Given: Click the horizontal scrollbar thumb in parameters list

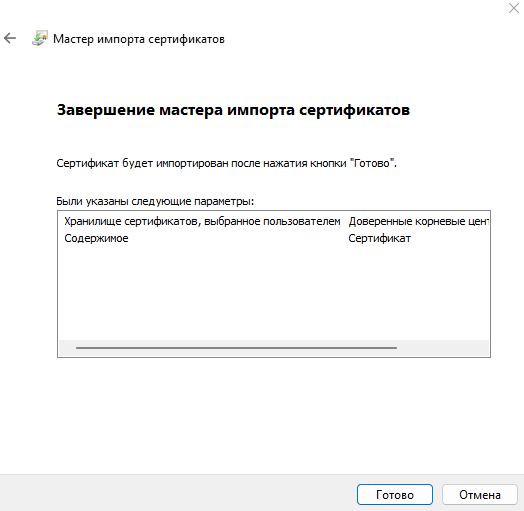Looking at the screenshot, I should (236, 348).
